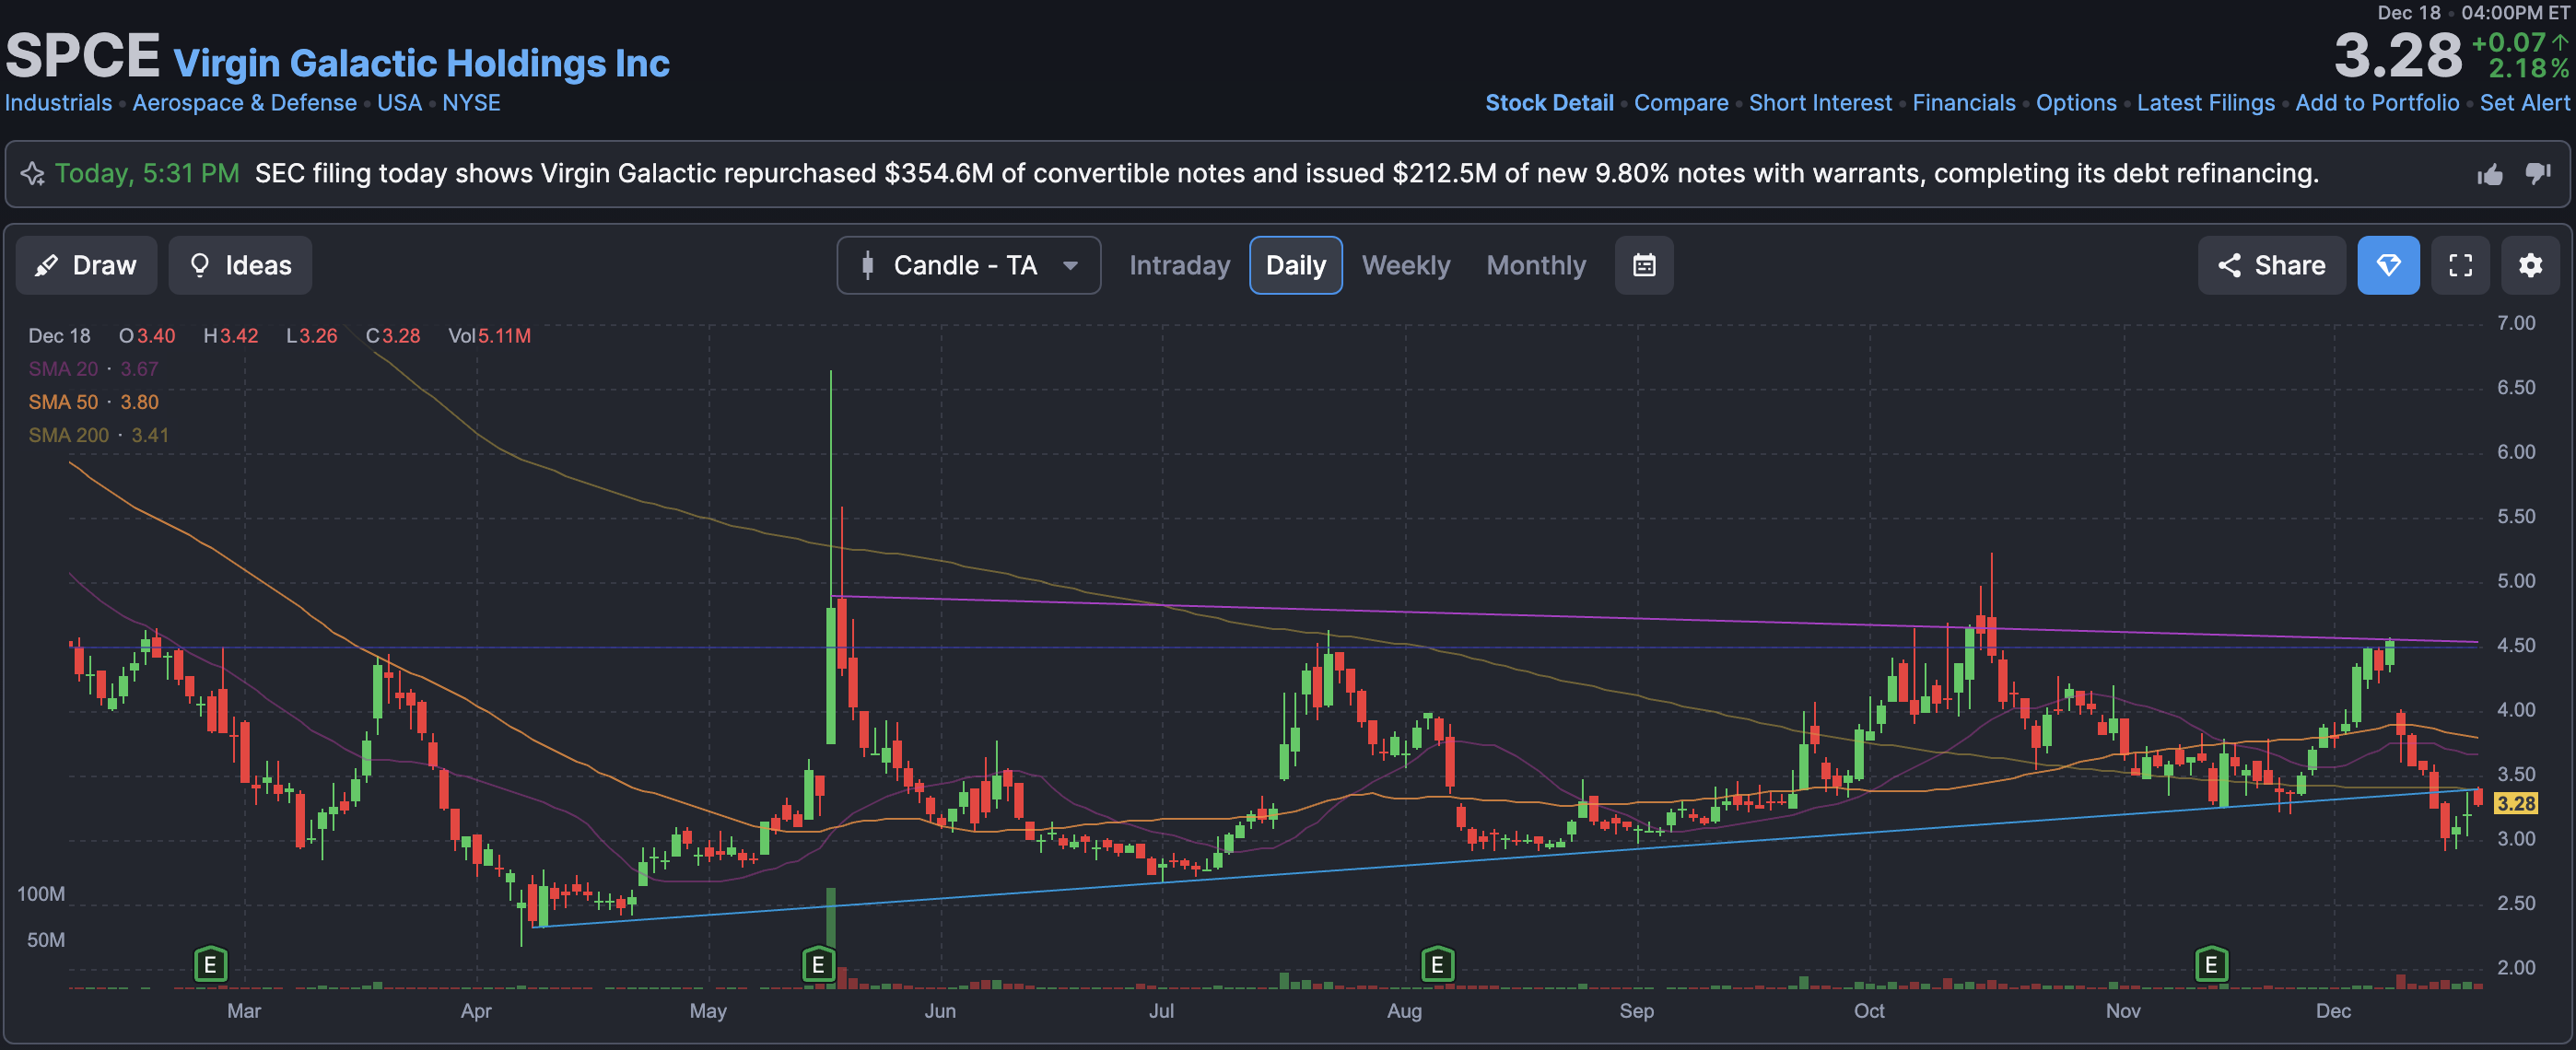2576x1050 pixels.
Task: Enter fullscreen chart mode
Action: [2459, 265]
